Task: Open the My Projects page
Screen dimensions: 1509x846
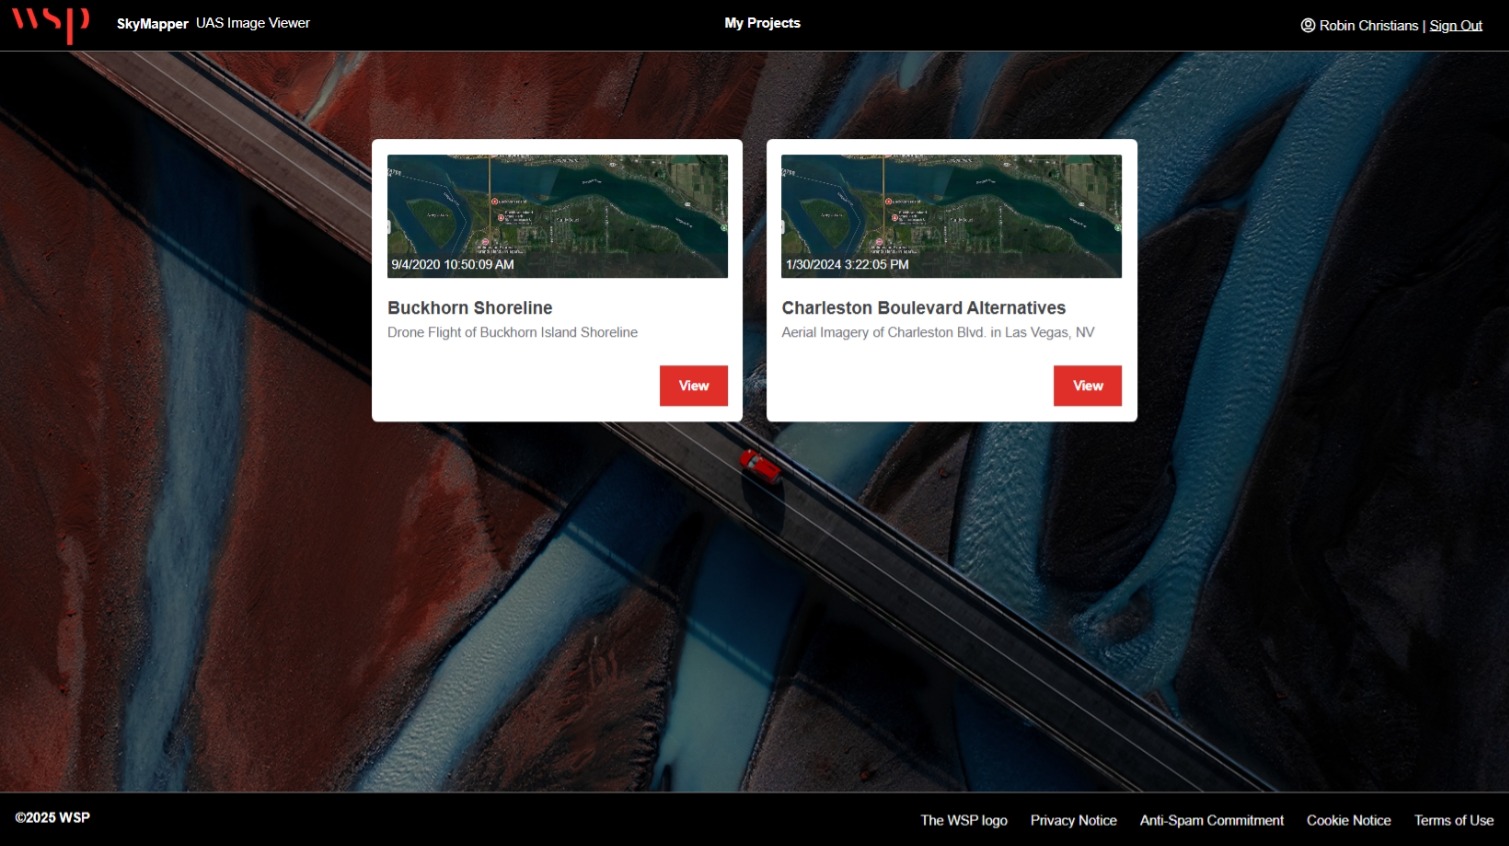Action: click(762, 23)
